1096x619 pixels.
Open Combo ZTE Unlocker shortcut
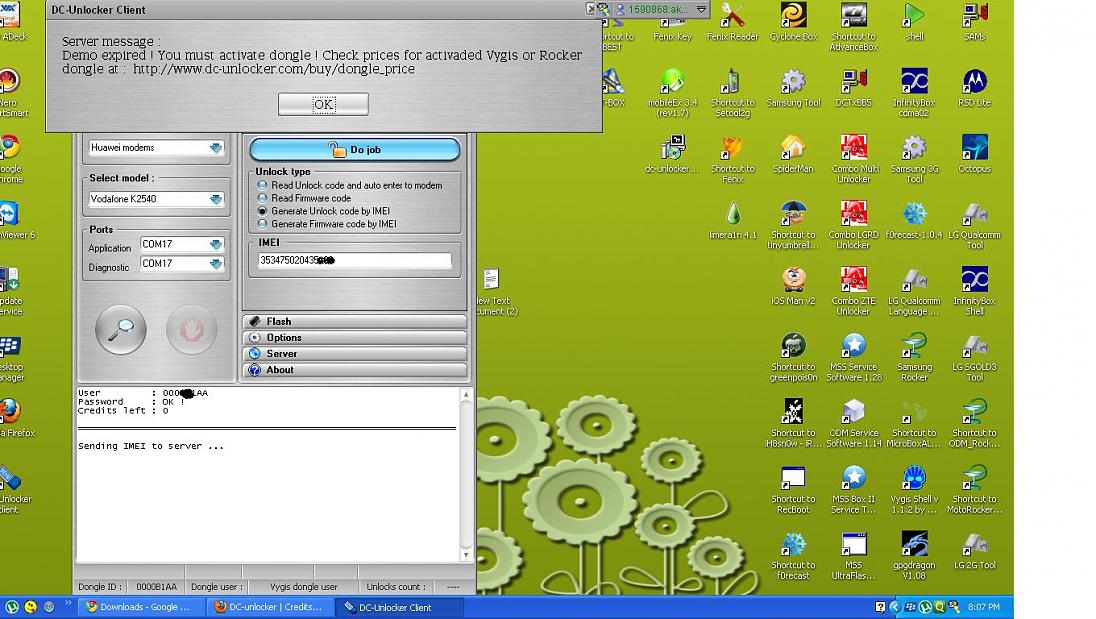point(853,280)
